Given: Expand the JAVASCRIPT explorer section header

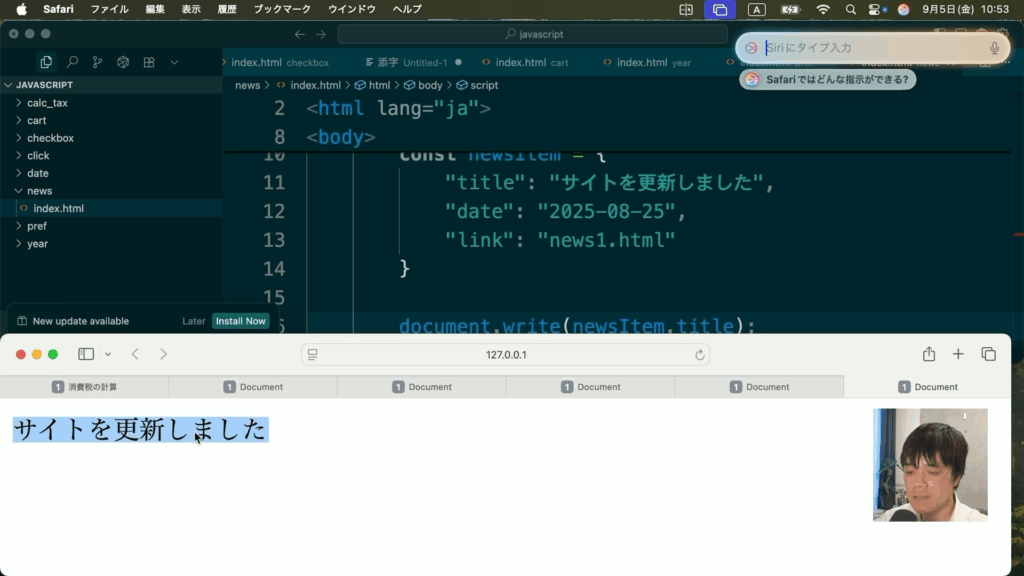Looking at the screenshot, I should (x=45, y=85).
